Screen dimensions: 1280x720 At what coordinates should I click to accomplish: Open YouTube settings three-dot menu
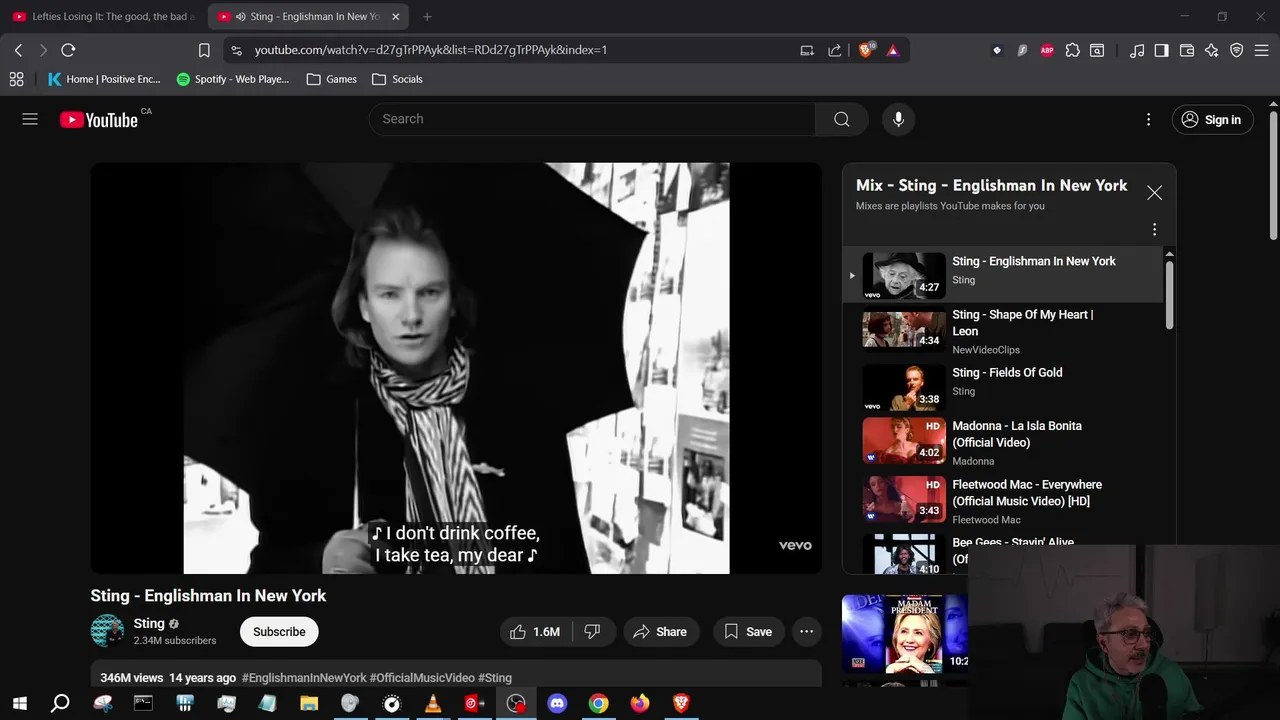pyautogui.click(x=1148, y=119)
